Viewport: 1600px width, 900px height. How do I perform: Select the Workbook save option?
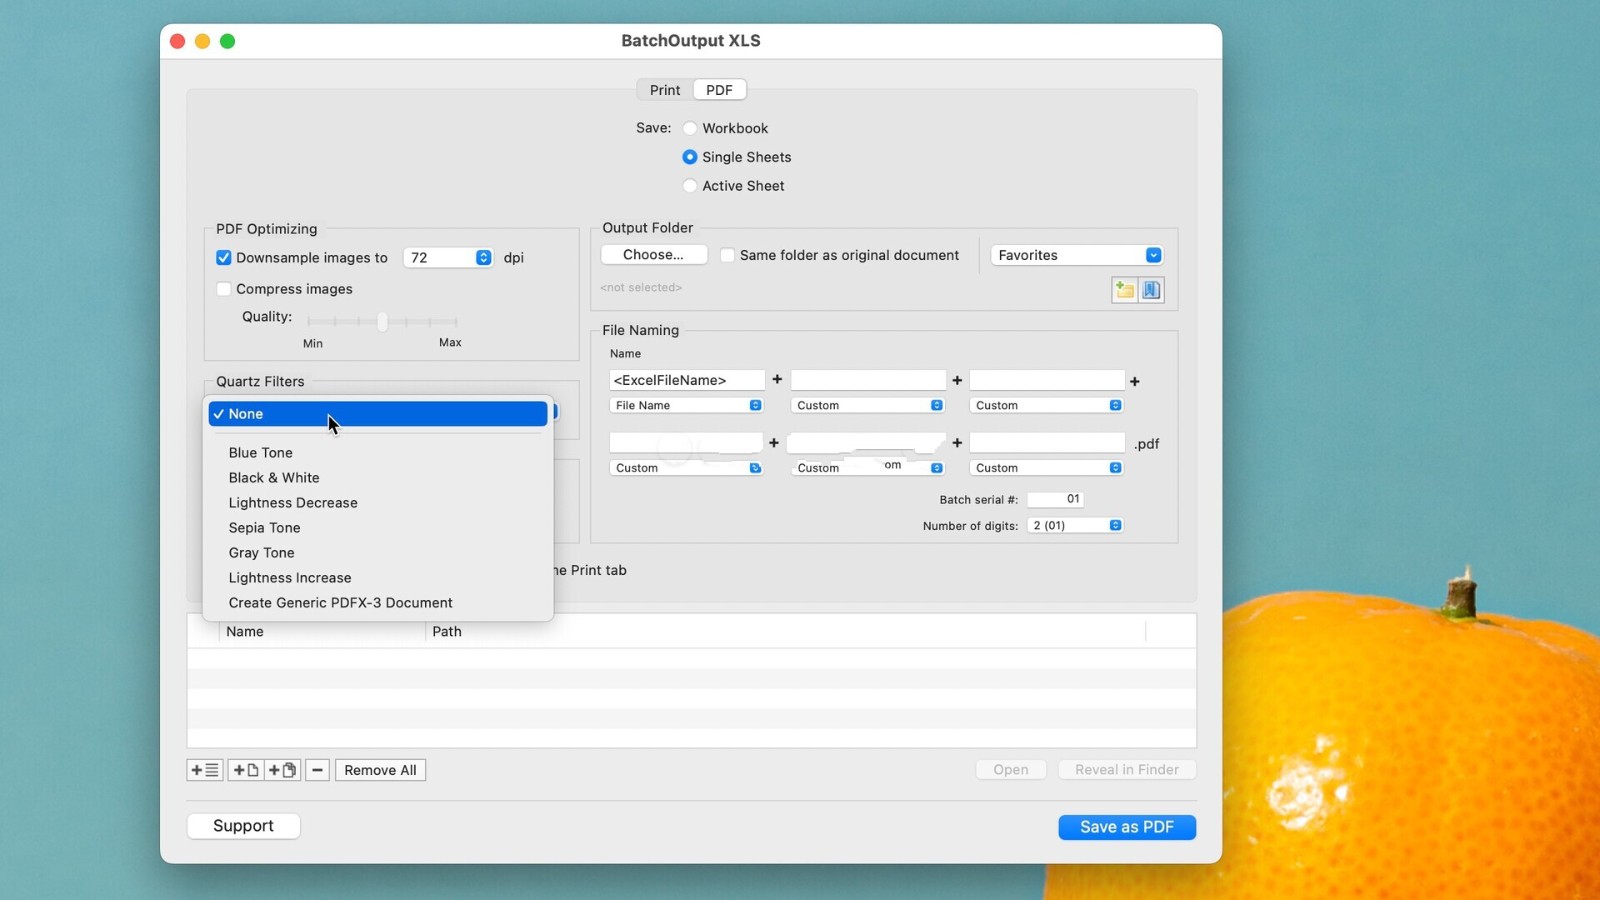click(690, 128)
